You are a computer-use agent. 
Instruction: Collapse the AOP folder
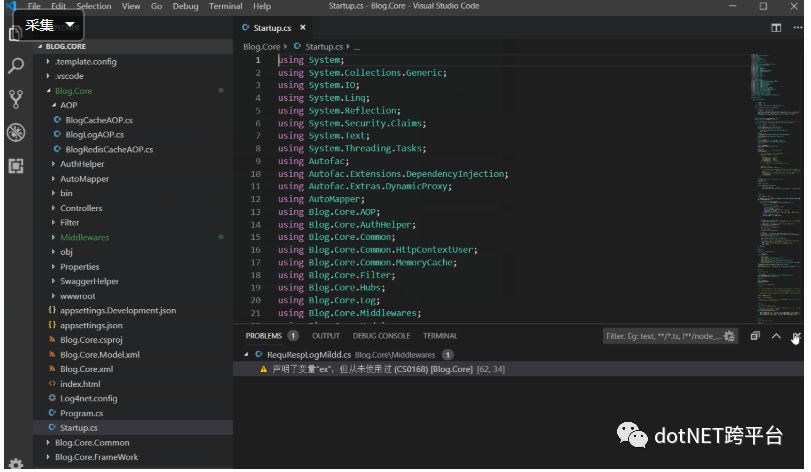click(53, 105)
